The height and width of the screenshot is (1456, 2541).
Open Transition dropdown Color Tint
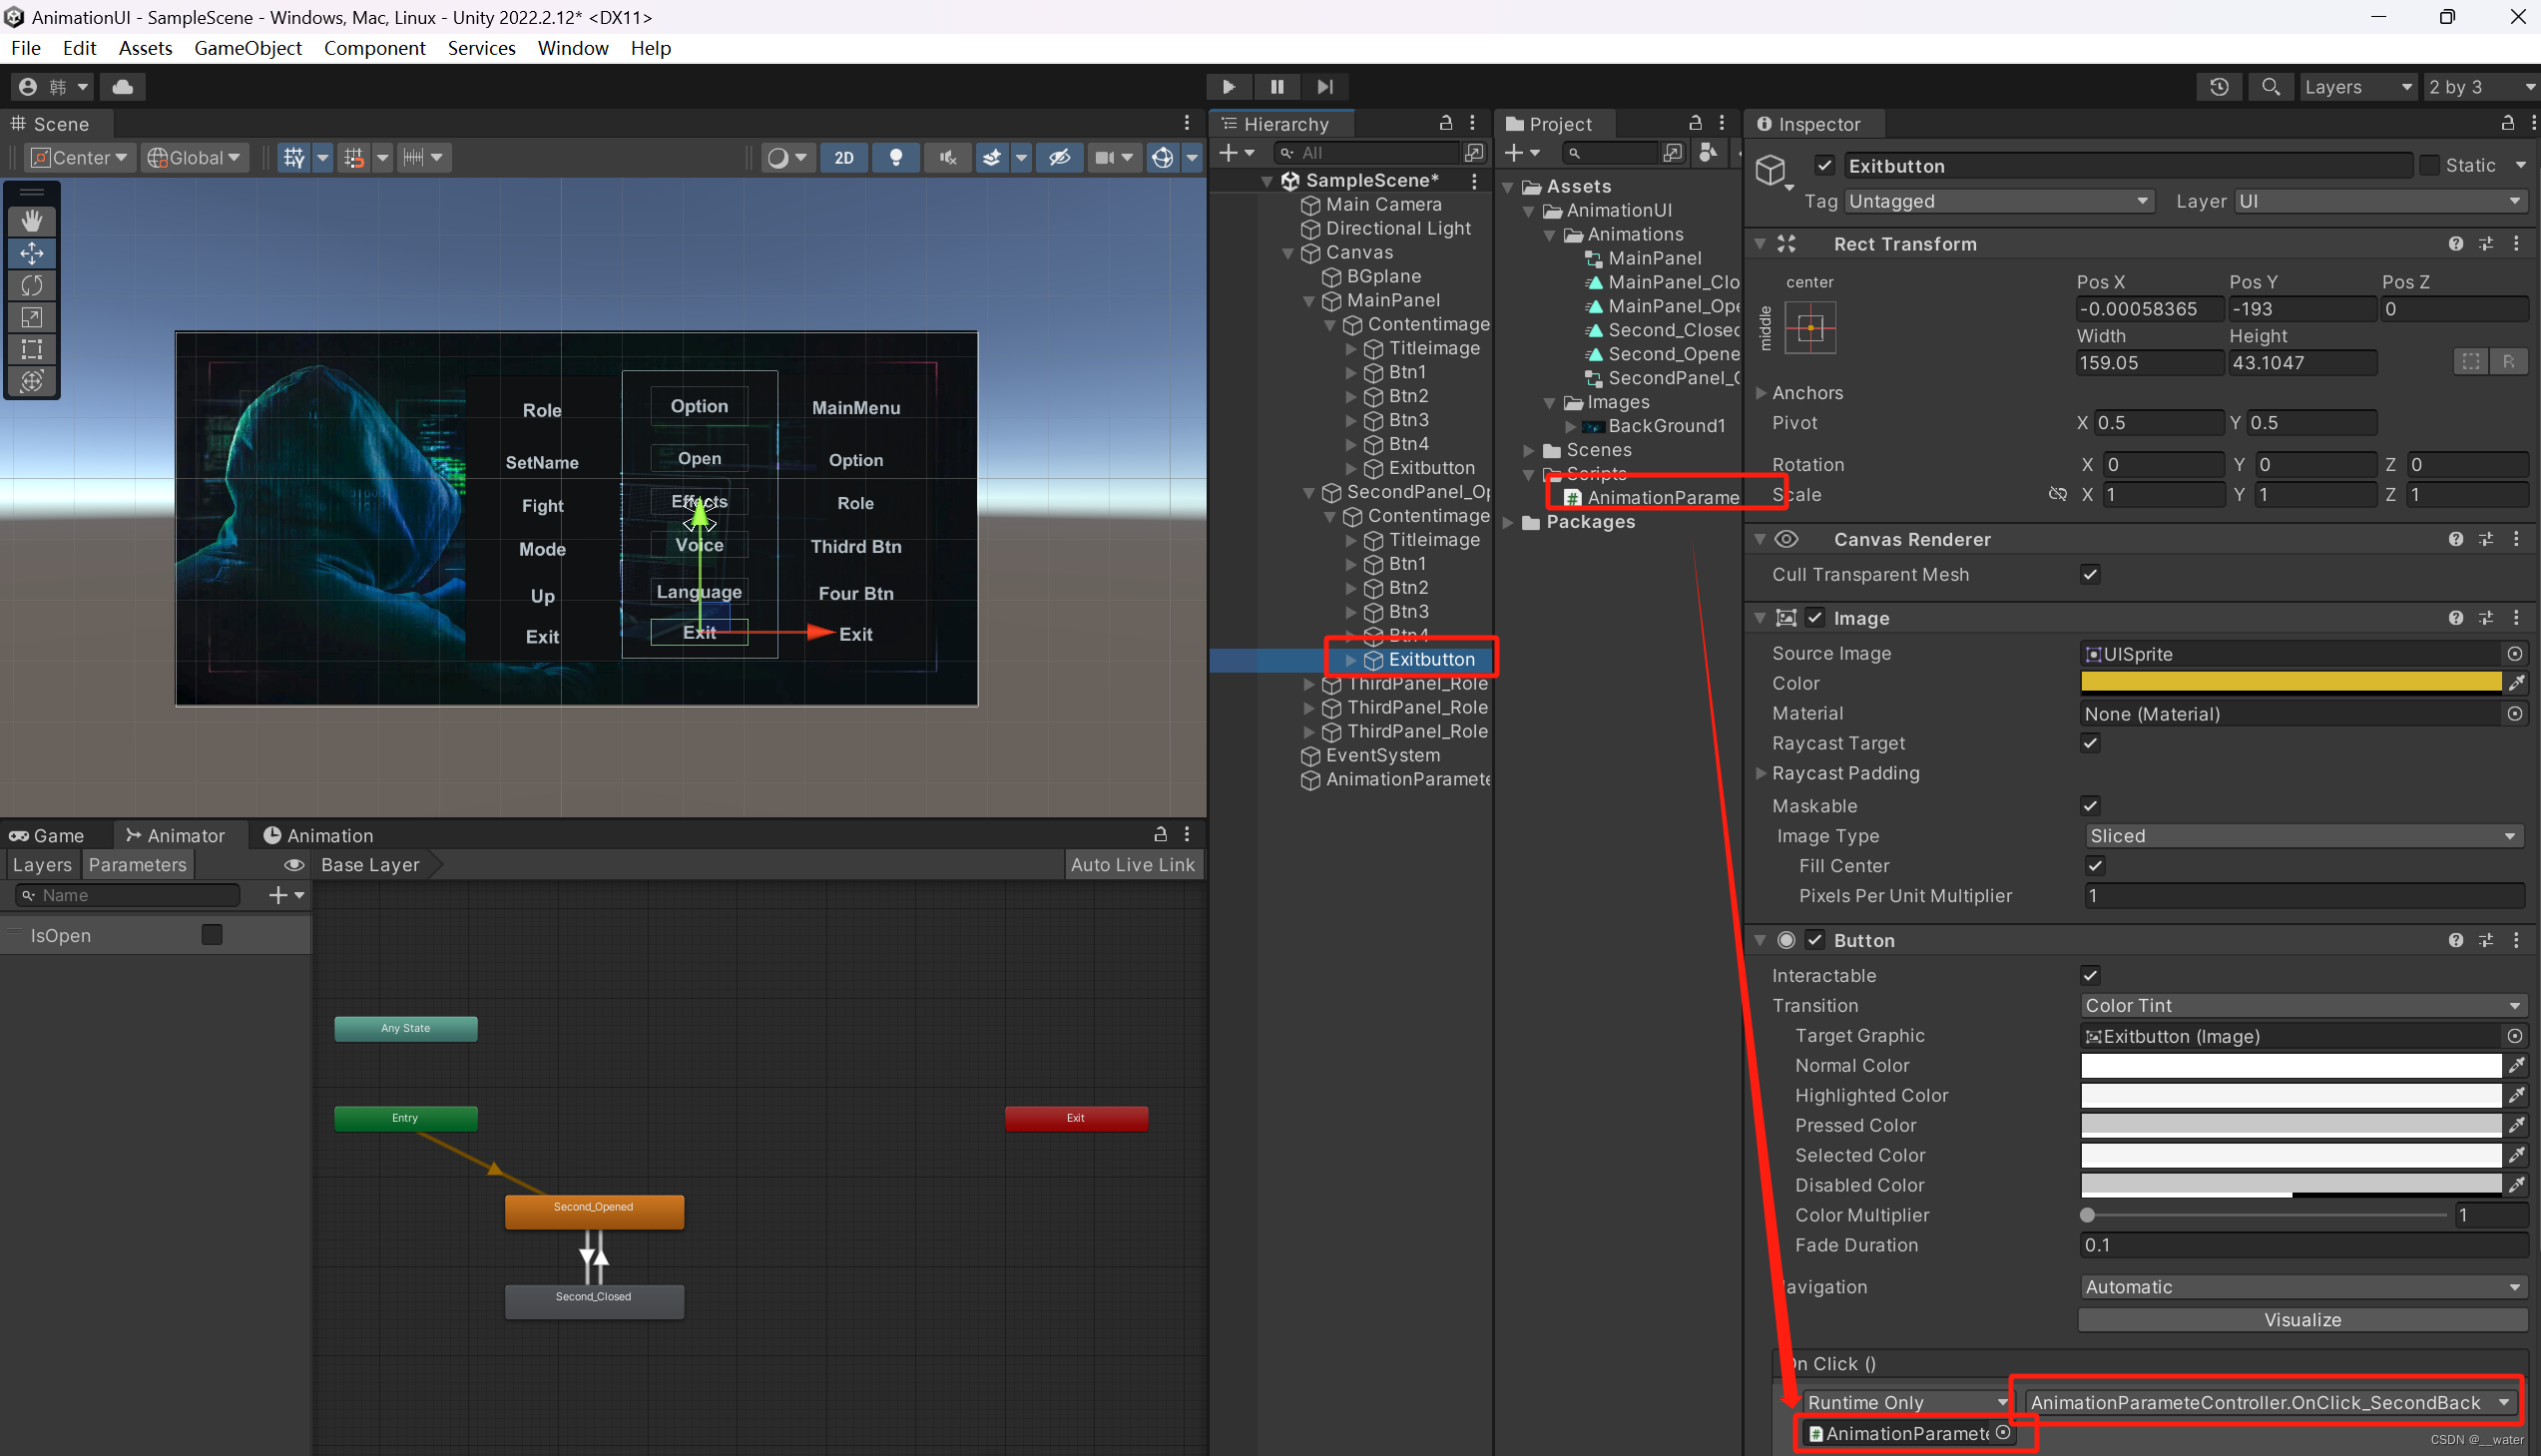coord(2304,1006)
